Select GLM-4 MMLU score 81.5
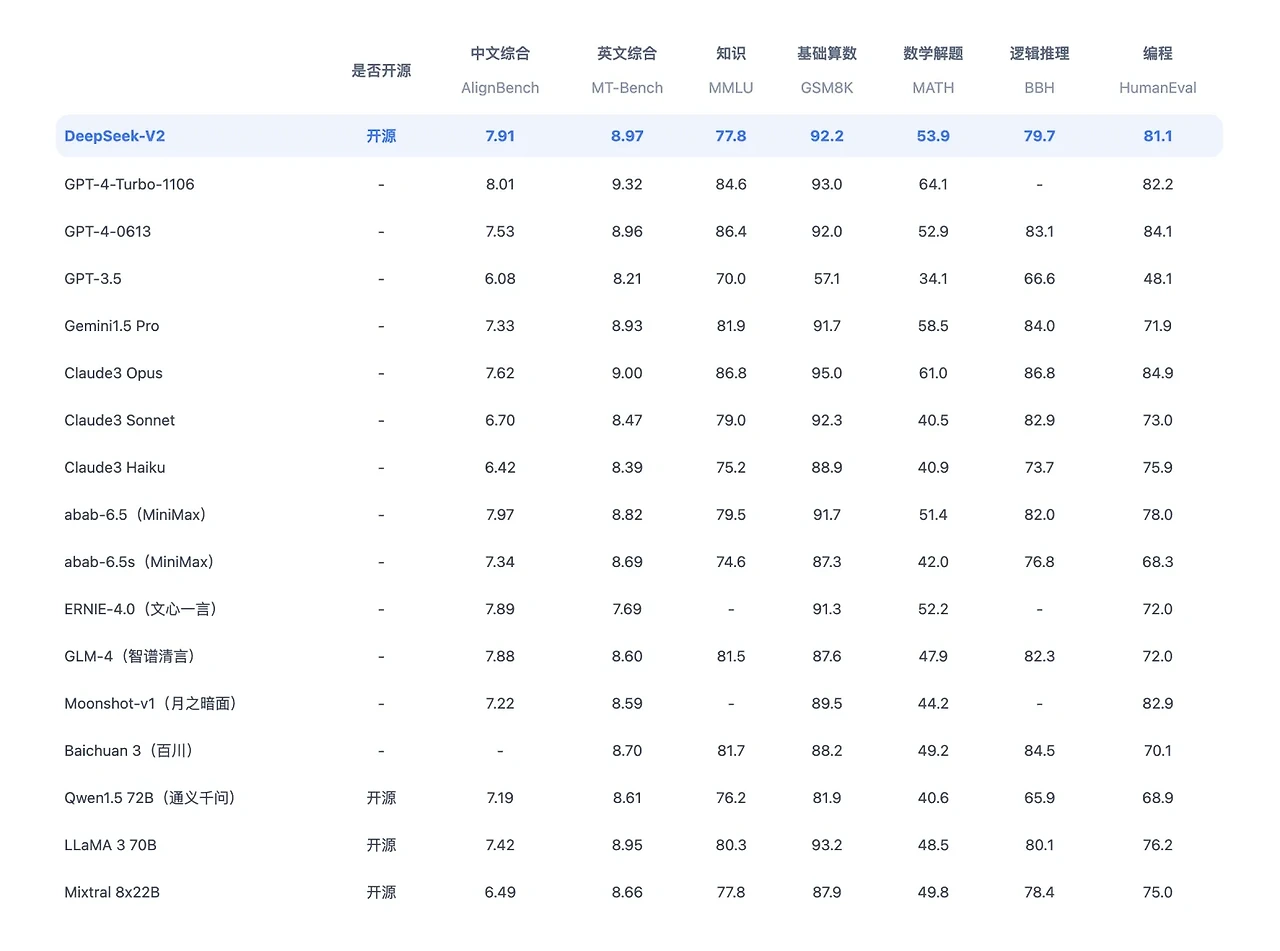The width and height of the screenshot is (1280, 951). coord(731,656)
